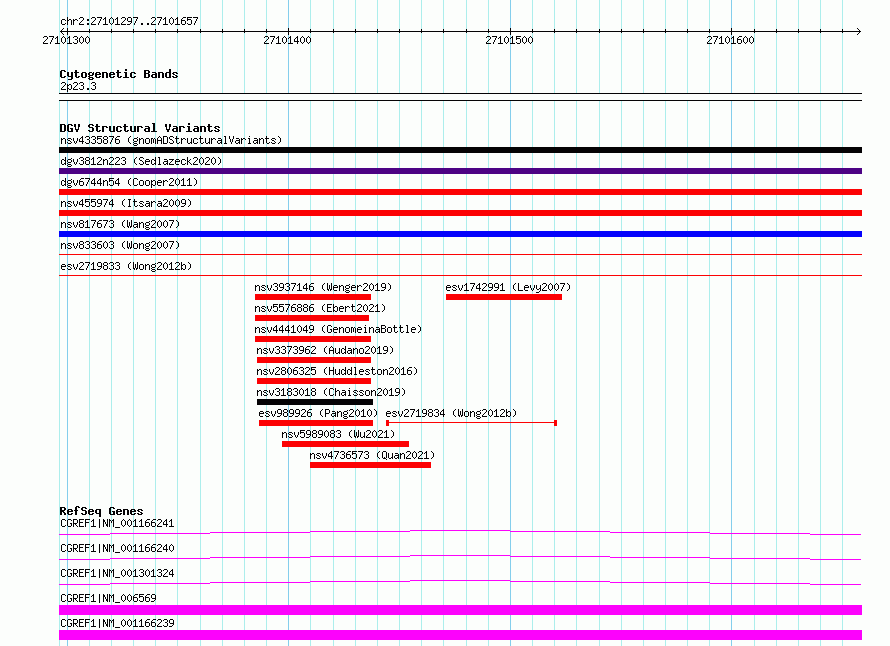Click the CGREF1|NM_001166239 magenta gene bar
Viewport: 890px width, 646px height.
click(x=460, y=635)
